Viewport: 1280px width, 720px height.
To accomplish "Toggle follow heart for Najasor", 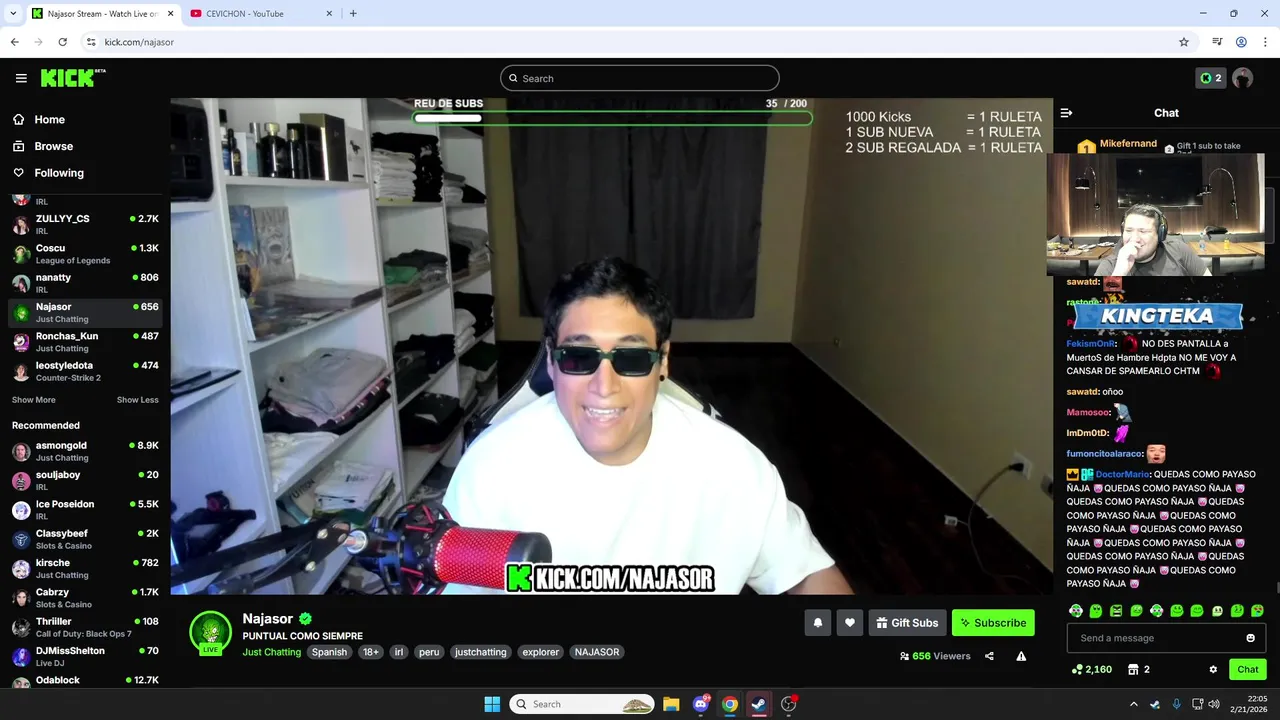I will (850, 623).
